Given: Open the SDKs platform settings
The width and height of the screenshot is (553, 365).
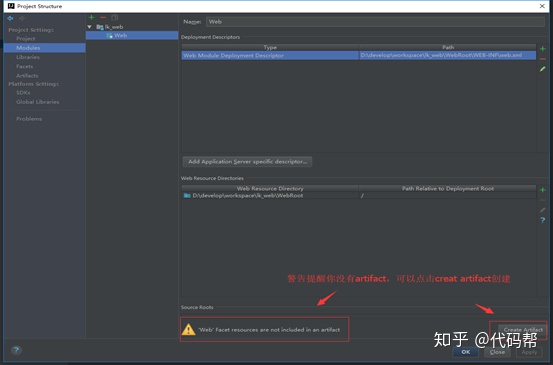Looking at the screenshot, I should 23,92.
